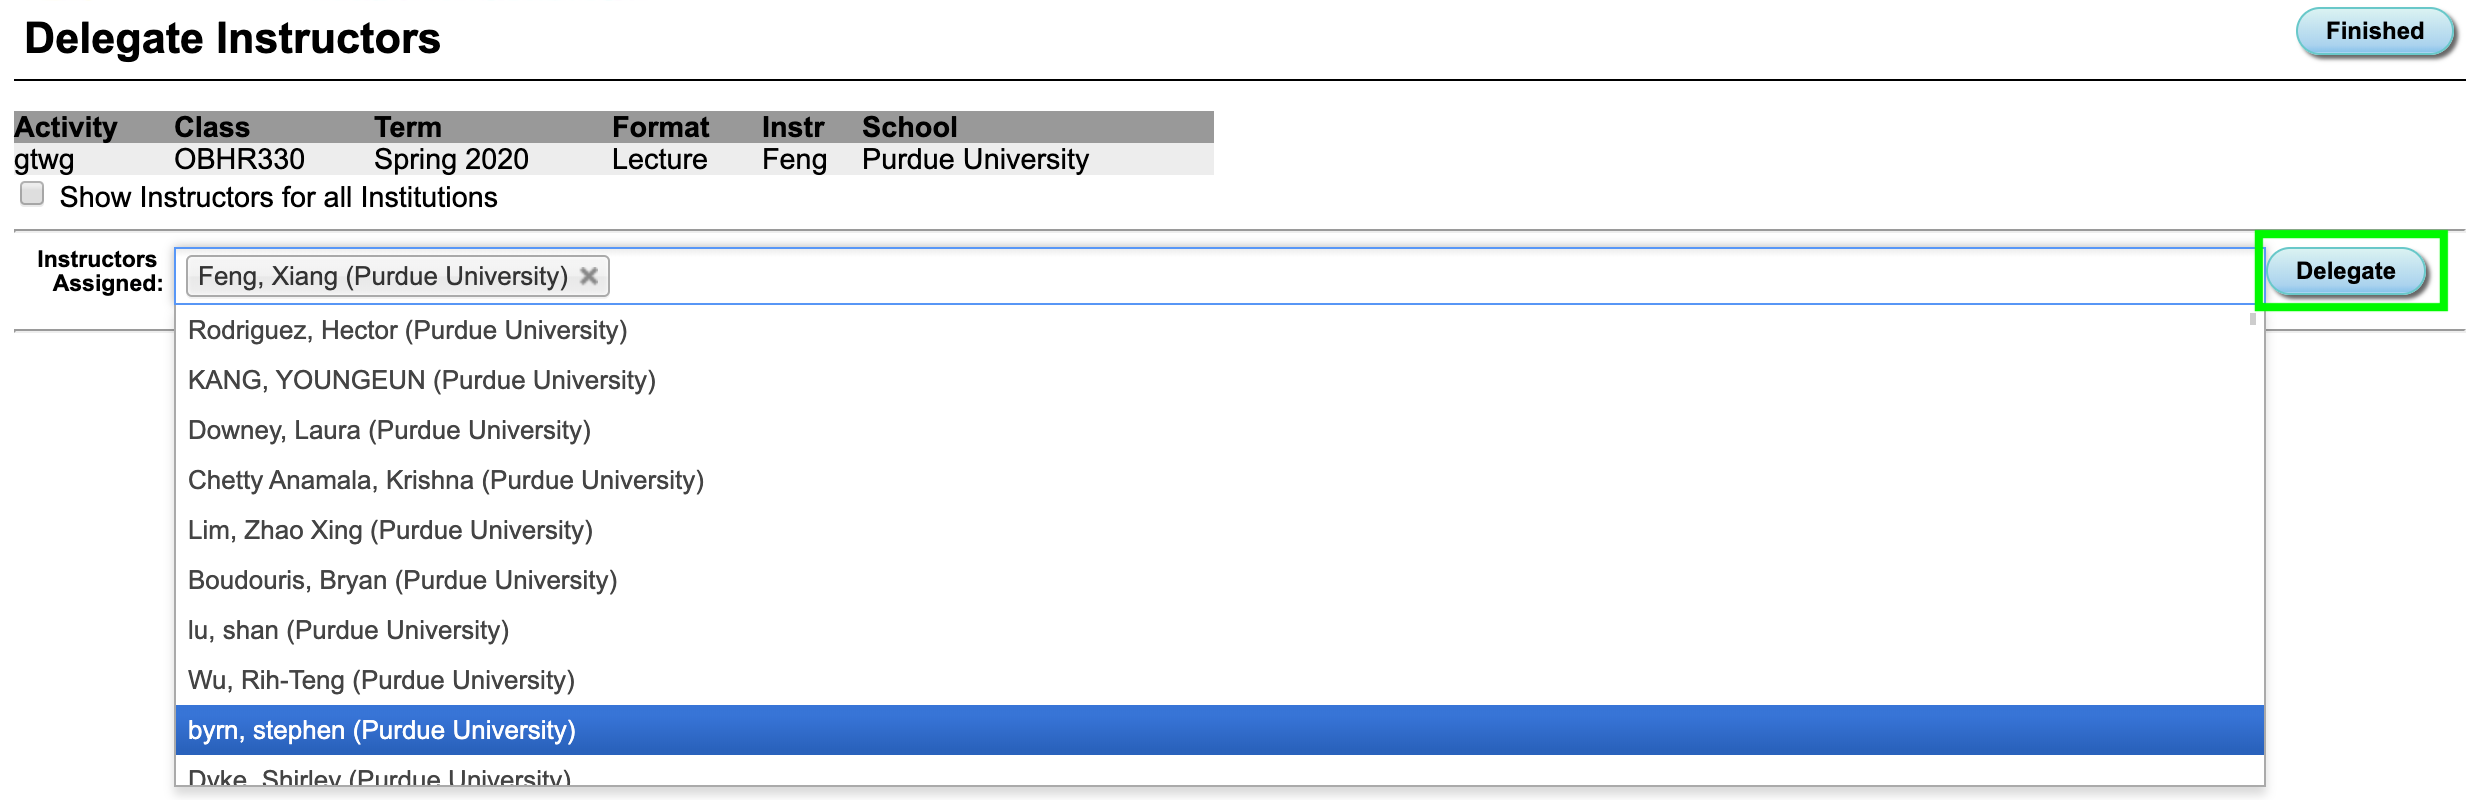2477x800 pixels.
Task: Select Dyke, Shirley at list bottom
Action: tap(379, 776)
